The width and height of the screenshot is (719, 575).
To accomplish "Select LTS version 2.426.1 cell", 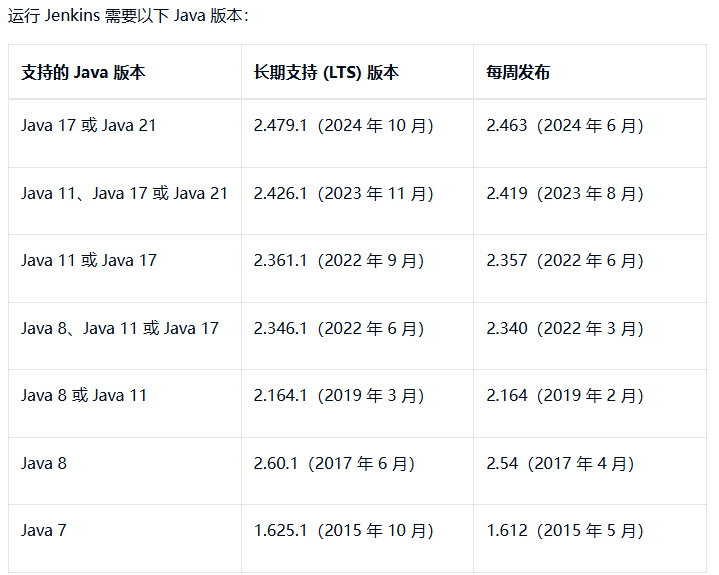I will [x=344, y=193].
